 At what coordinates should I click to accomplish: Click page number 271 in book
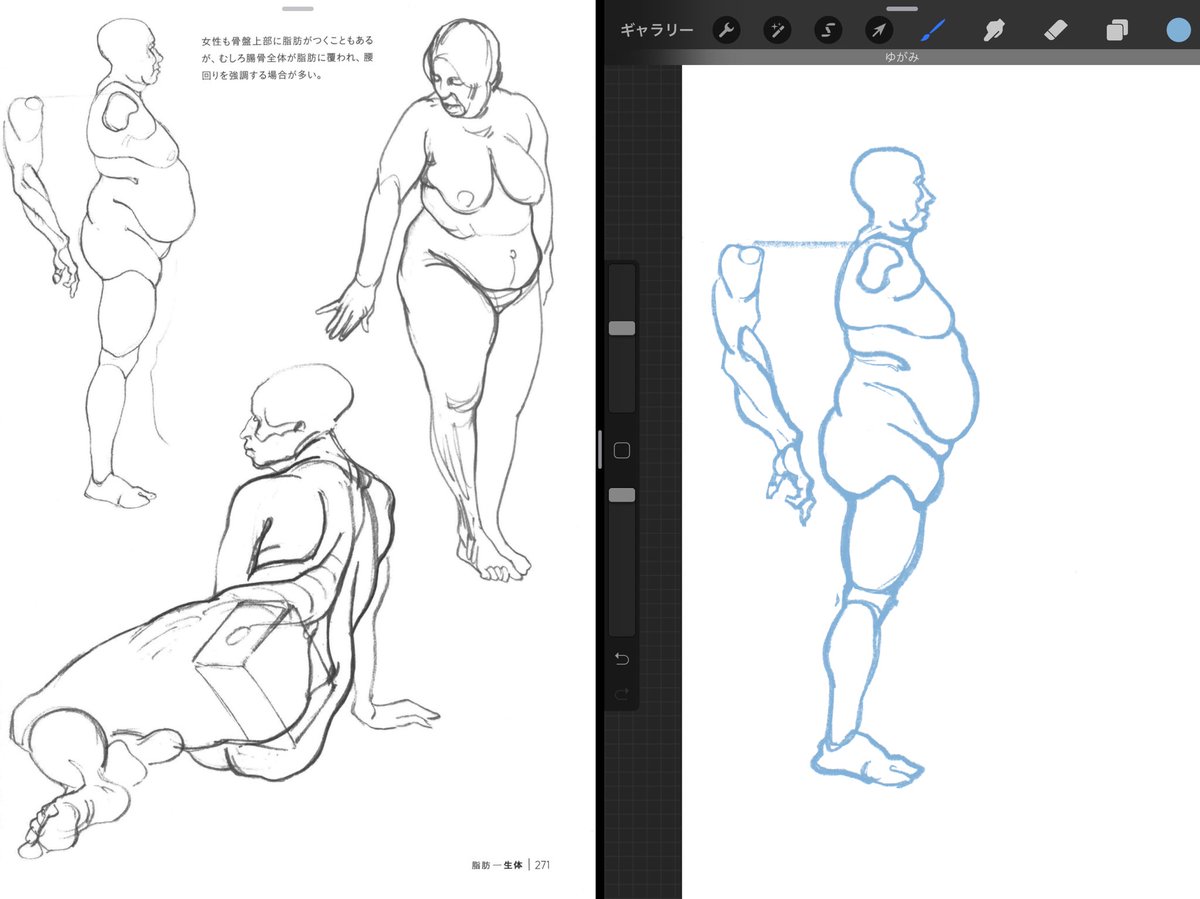point(543,866)
